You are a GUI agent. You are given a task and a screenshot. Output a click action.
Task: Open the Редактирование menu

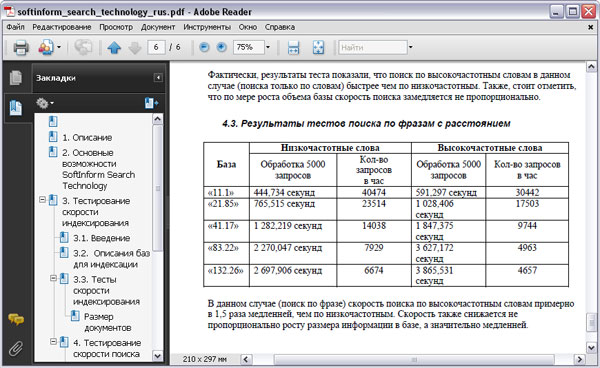pos(62,27)
